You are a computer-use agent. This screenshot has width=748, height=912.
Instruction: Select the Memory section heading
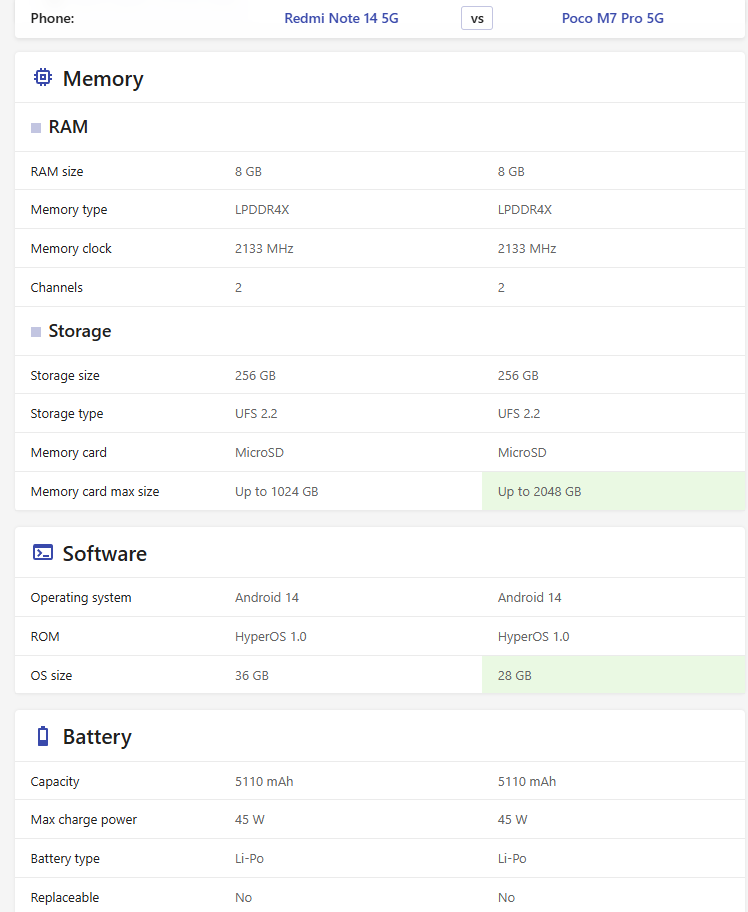pyautogui.click(x=103, y=79)
